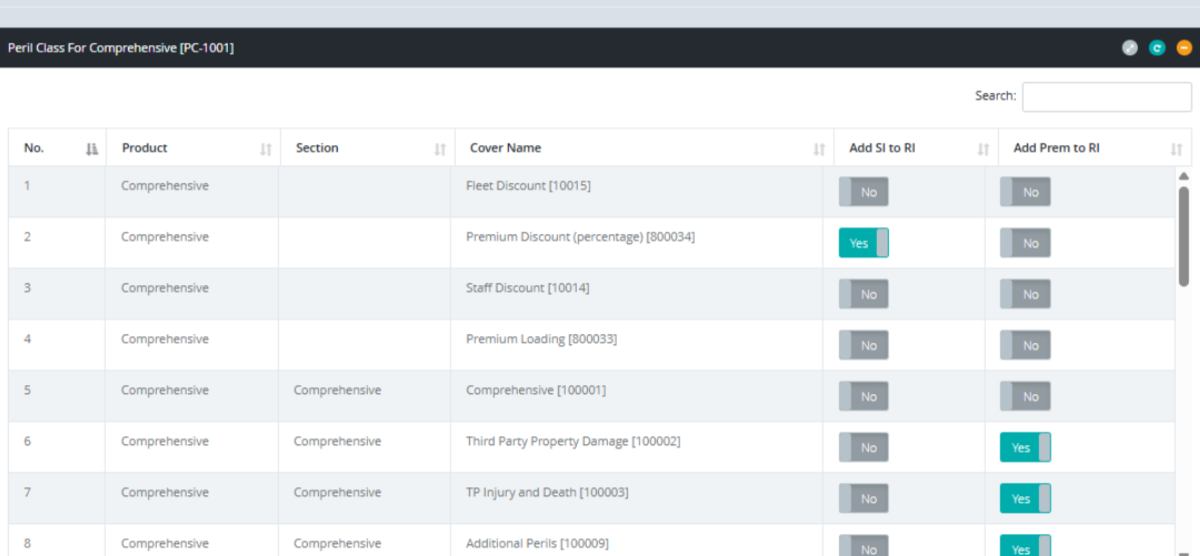Screen dimensions: 1200x556
Task: Enable Add SI to RI for Fleet Discount
Action: (x=863, y=192)
